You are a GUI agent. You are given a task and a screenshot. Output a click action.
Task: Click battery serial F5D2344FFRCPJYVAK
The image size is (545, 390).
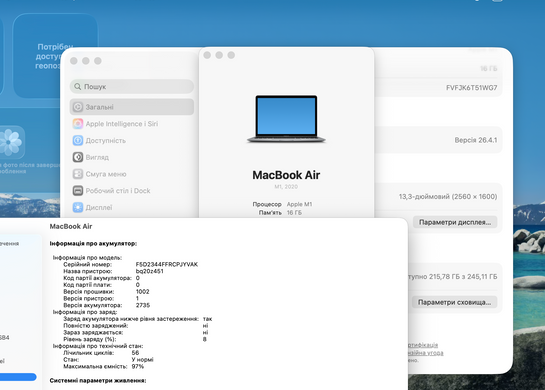(167, 265)
